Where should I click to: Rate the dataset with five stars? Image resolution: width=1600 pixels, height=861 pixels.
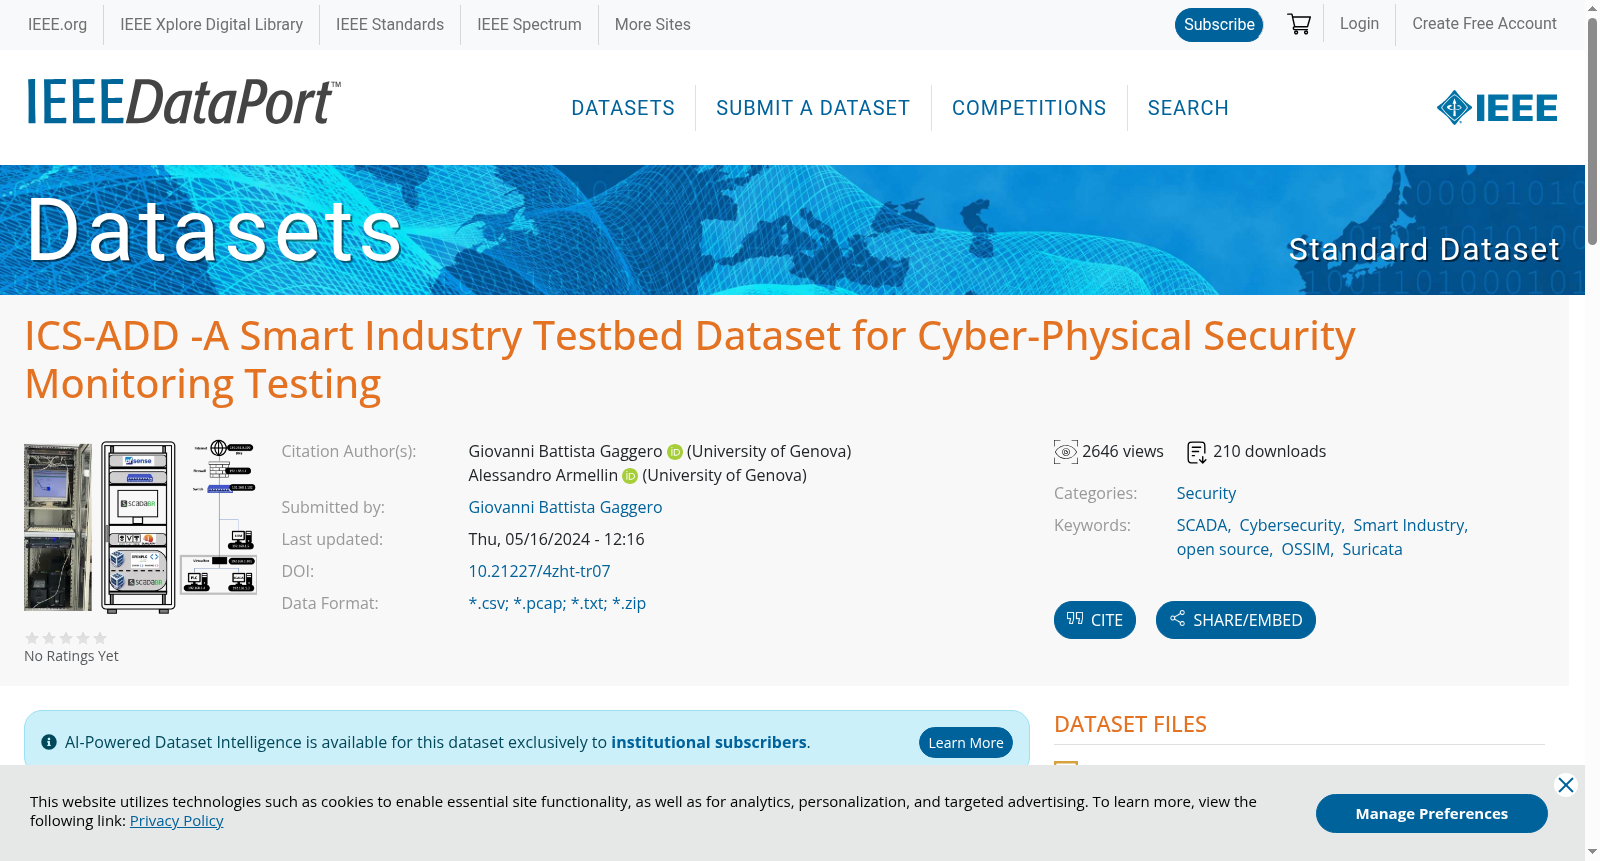tap(100, 638)
